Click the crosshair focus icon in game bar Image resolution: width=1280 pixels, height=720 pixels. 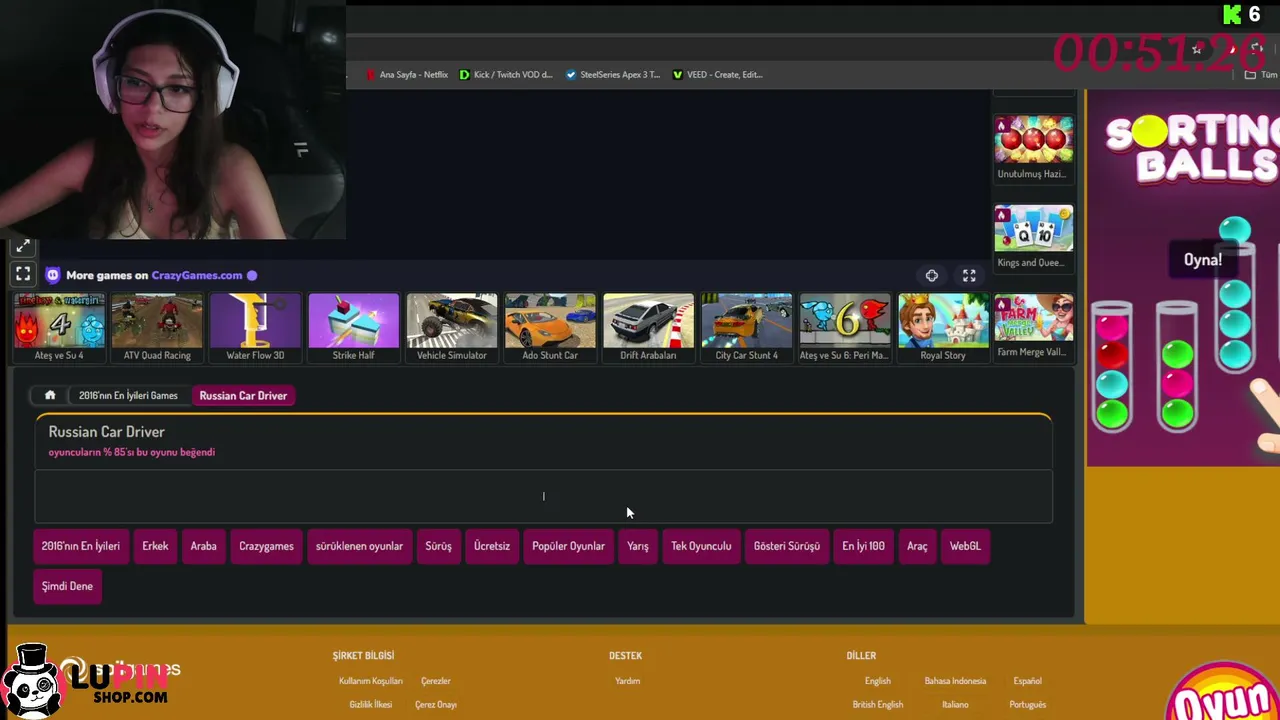(x=932, y=276)
